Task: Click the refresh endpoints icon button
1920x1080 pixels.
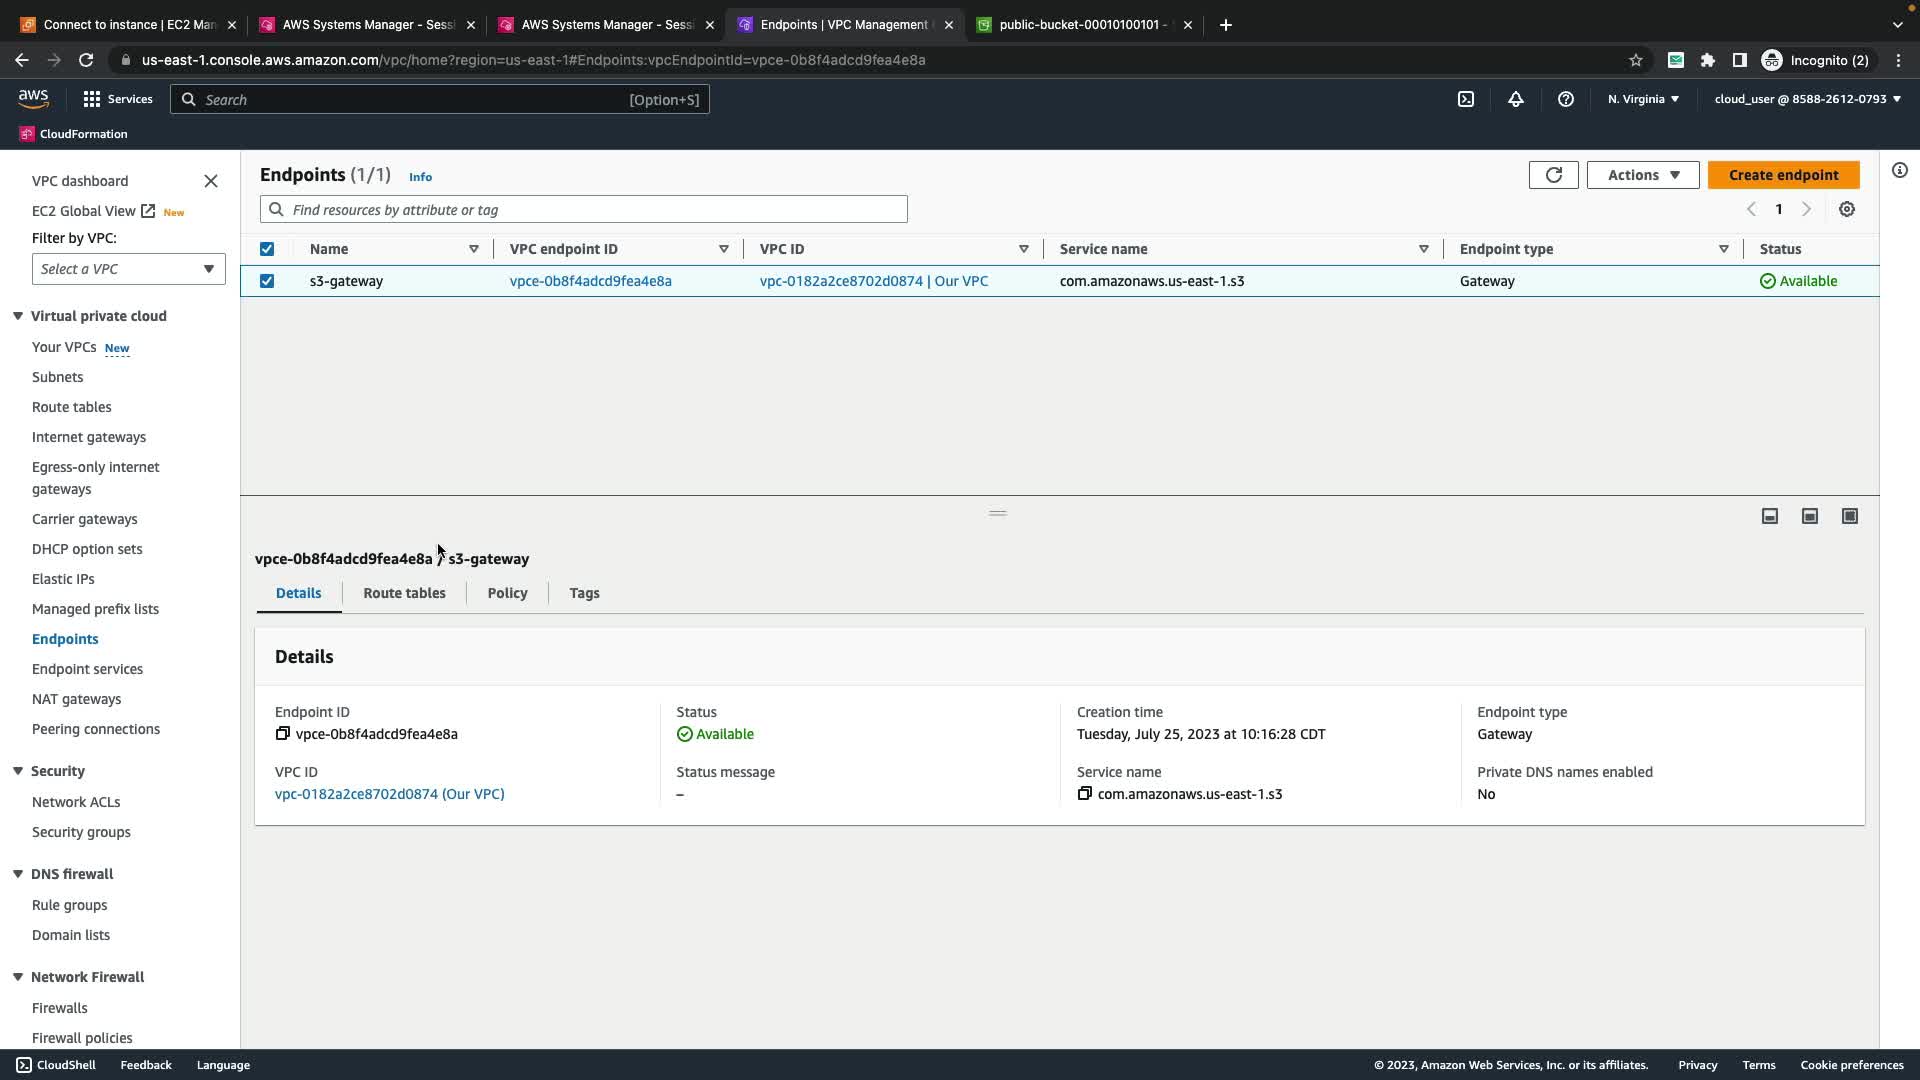Action: pos(1553,175)
